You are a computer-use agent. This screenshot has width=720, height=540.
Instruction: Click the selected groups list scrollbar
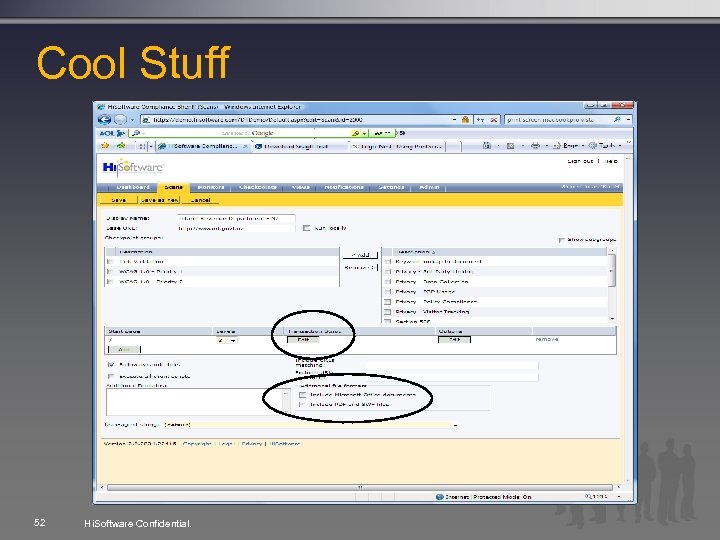[612, 284]
